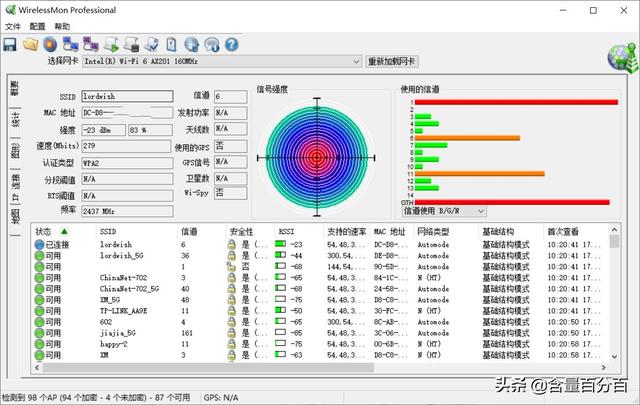Image resolution: width=640 pixels, height=405 pixels.
Task: Click the signal bar icon in TP-LINK_AA9E row
Action: (280, 310)
